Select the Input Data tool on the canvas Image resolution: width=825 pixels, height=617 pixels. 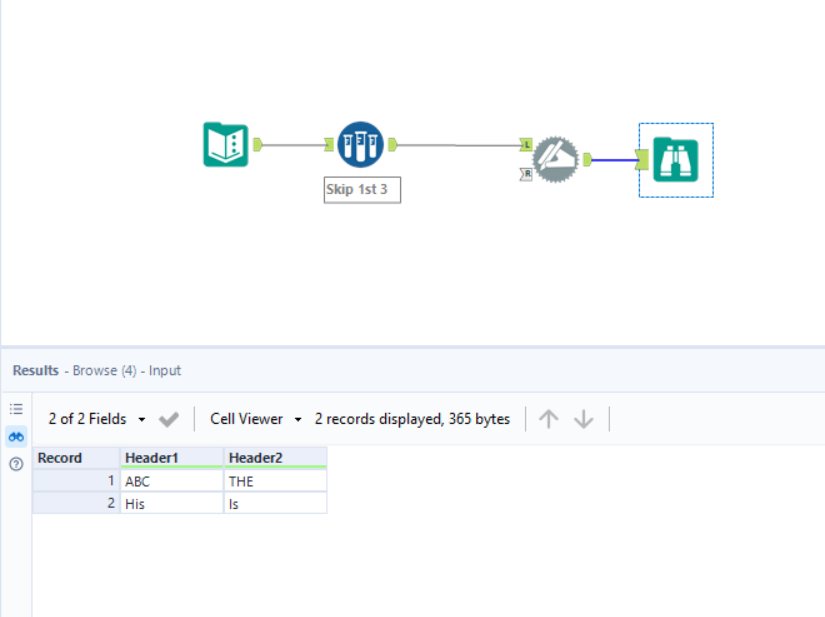pos(225,143)
